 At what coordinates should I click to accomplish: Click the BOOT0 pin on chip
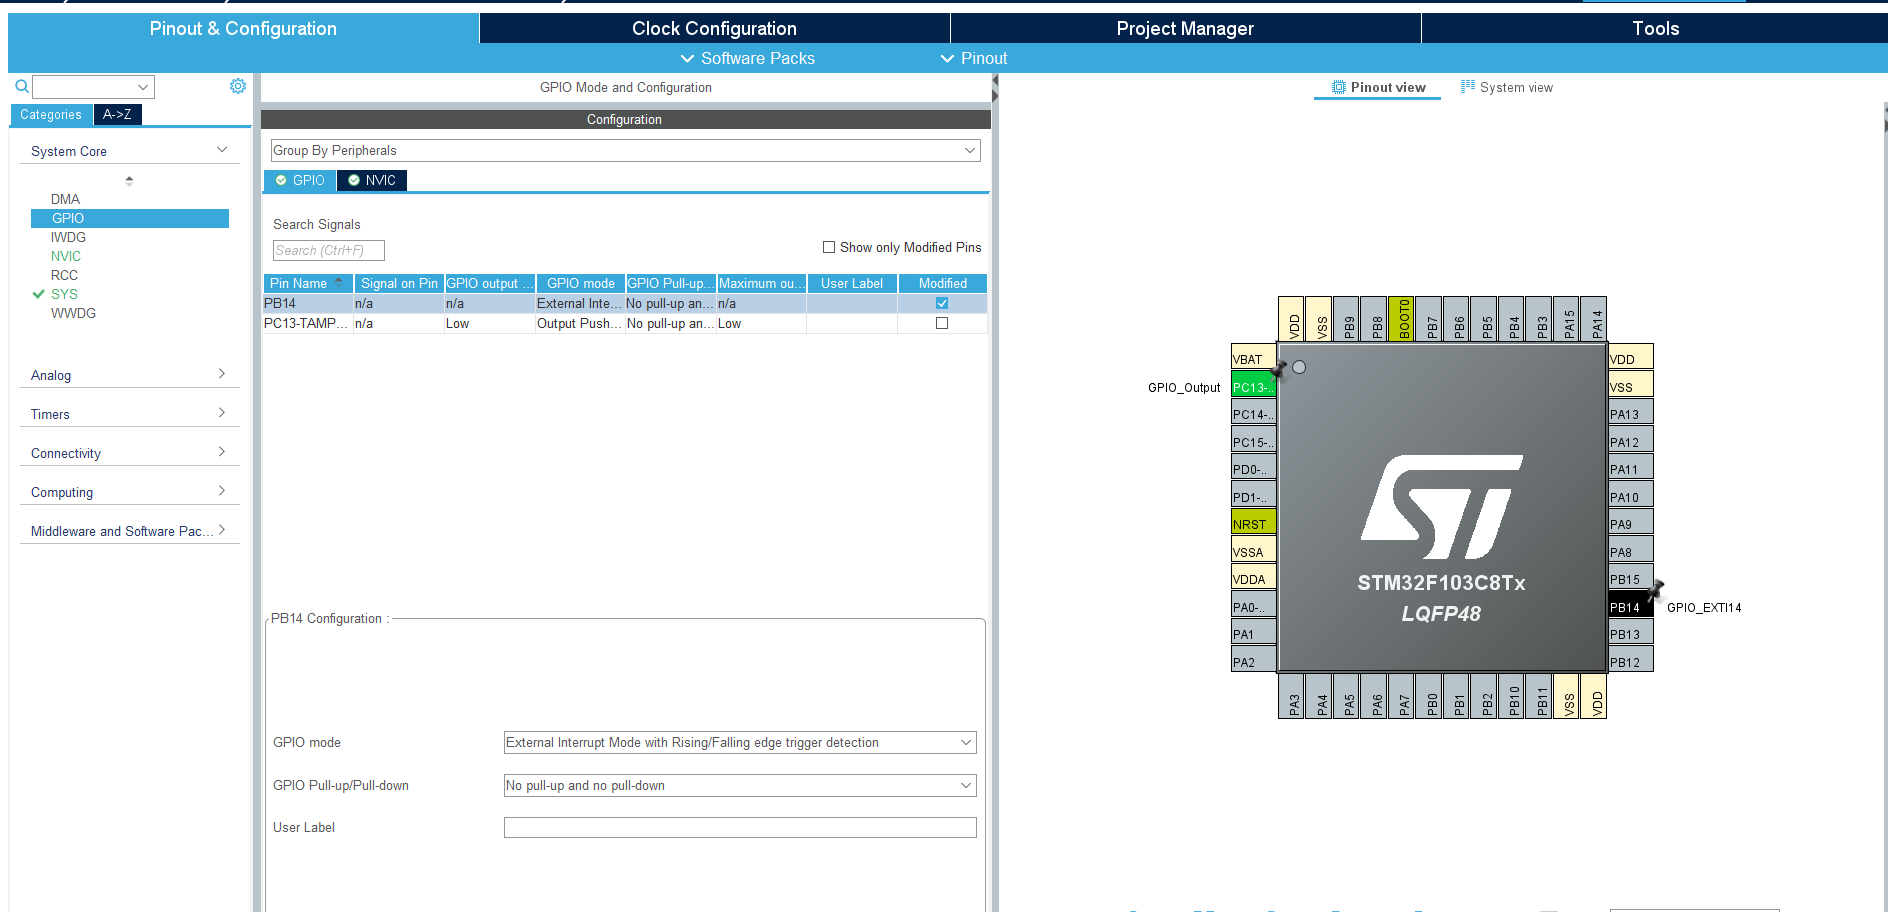coord(1401,319)
